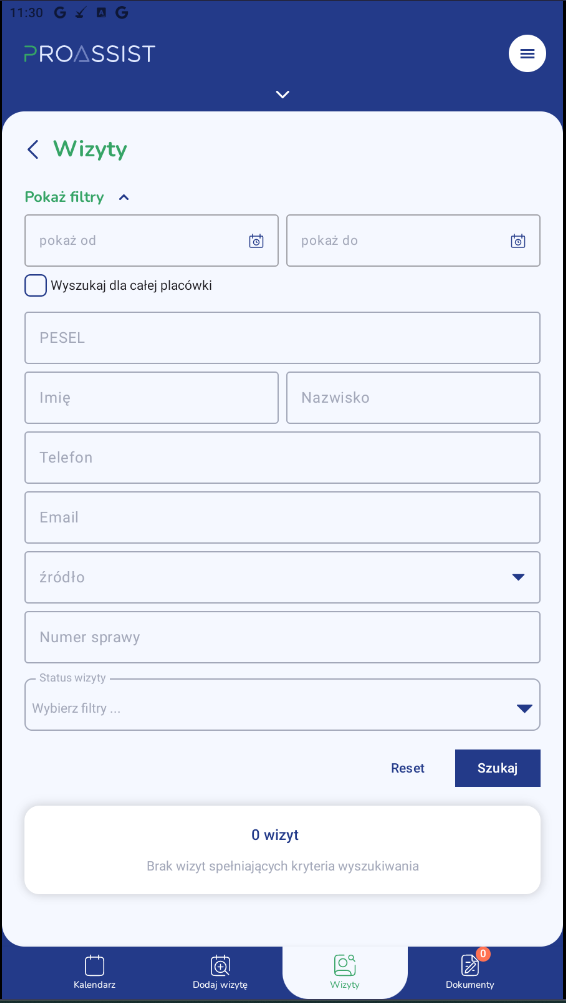
Task: Expand the header with down chevron
Action: coord(283,95)
